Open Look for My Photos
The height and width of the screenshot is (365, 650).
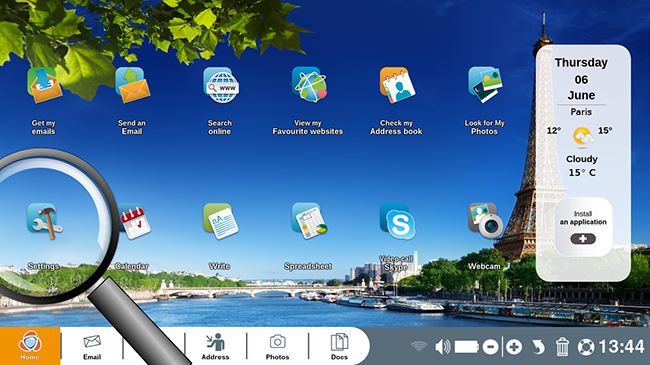[x=485, y=85]
